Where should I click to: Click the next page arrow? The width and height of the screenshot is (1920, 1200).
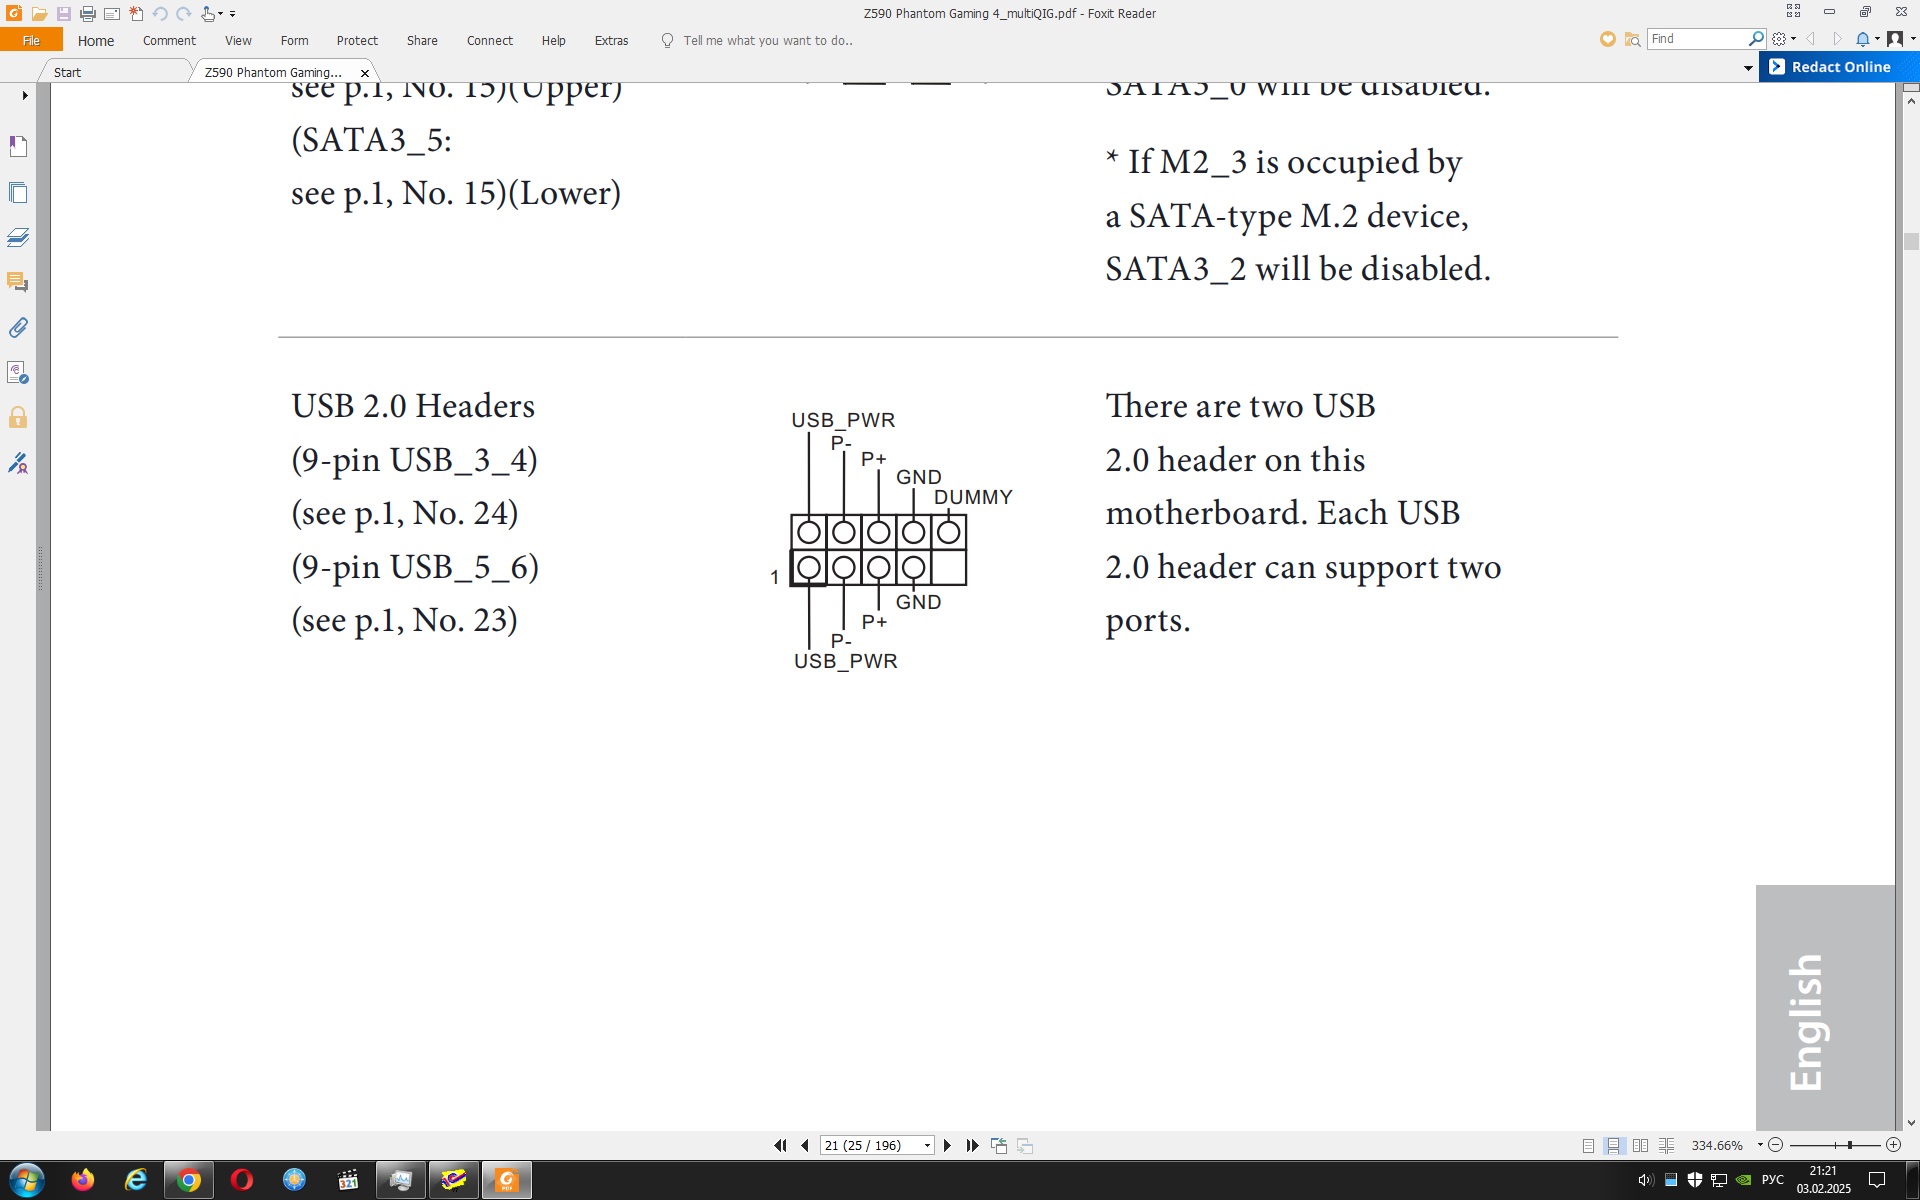point(948,1145)
